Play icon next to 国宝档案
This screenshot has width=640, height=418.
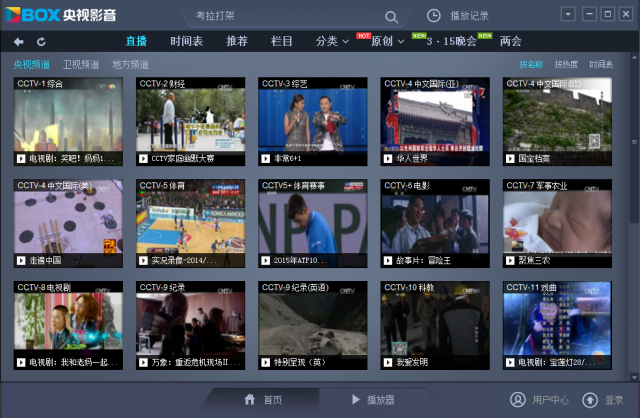click(510, 158)
